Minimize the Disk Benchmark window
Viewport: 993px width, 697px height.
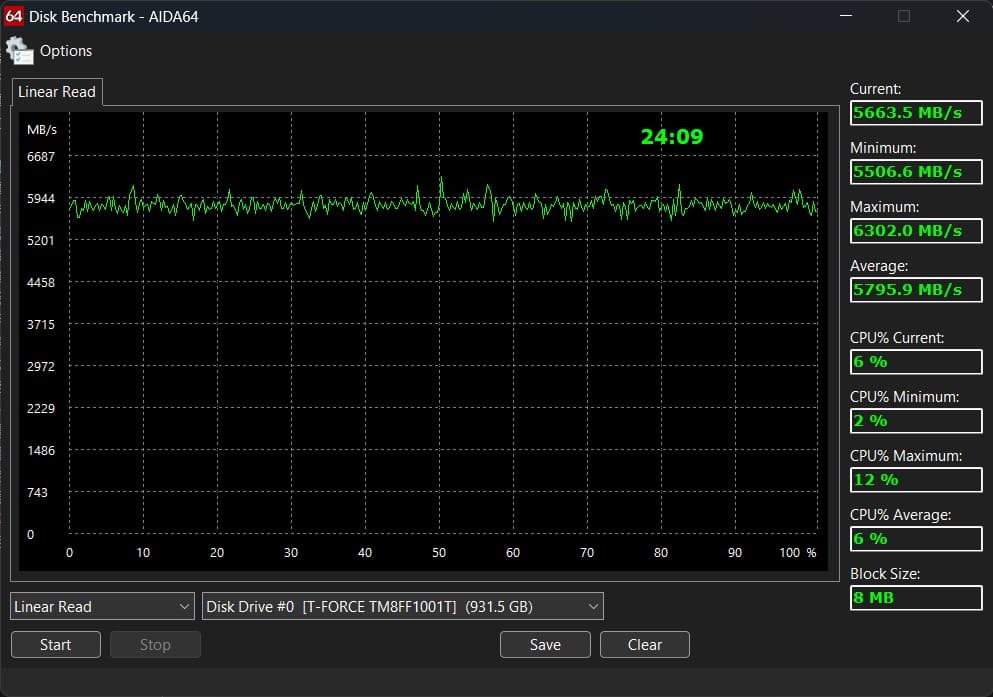pos(845,16)
